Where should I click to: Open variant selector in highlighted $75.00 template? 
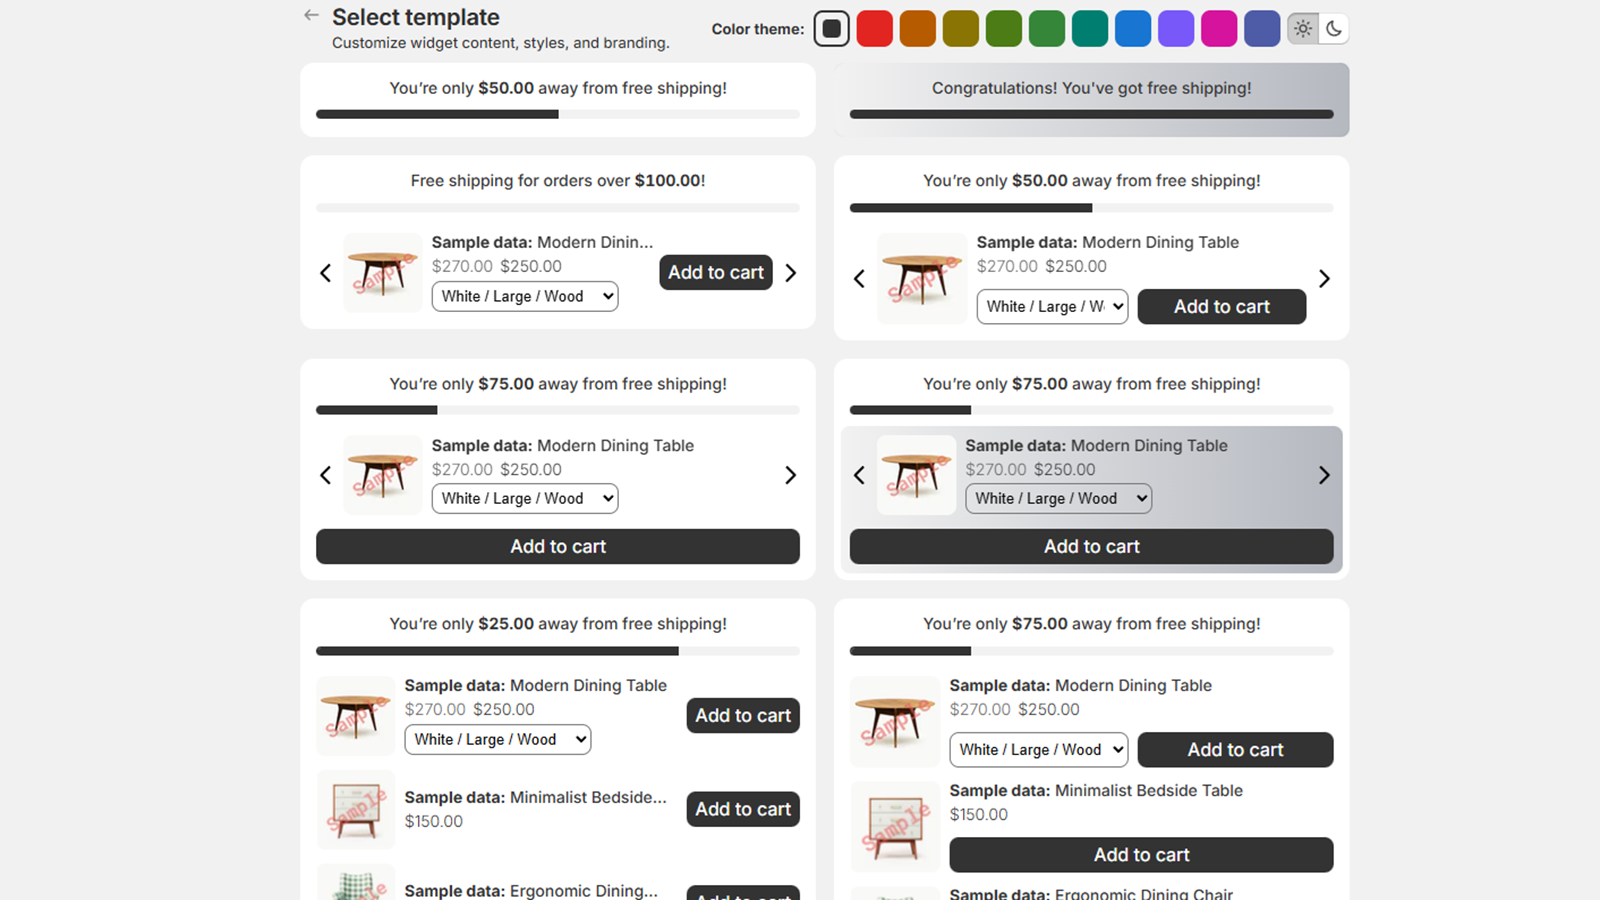pyautogui.click(x=1058, y=499)
